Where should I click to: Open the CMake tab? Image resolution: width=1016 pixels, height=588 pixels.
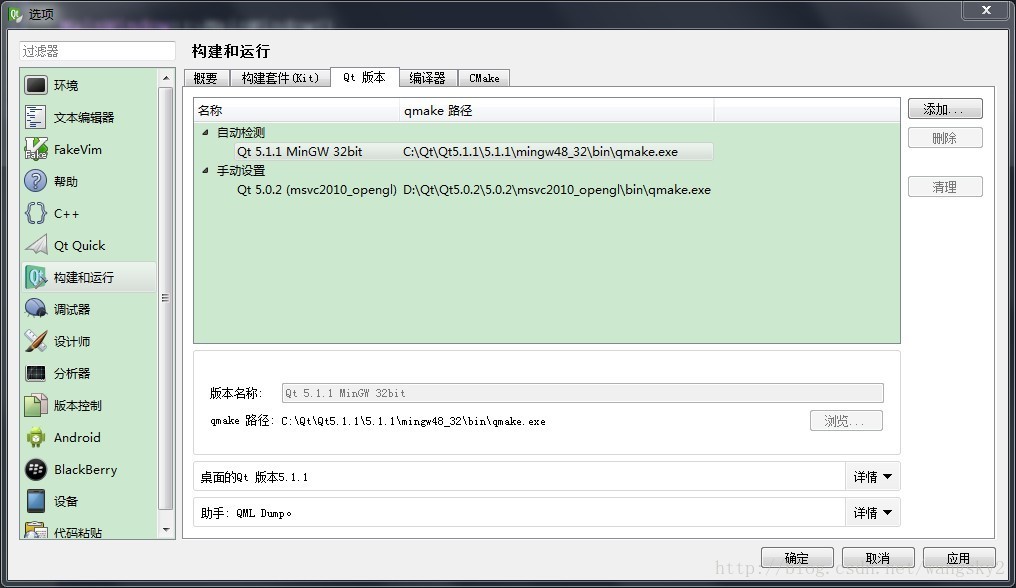pos(484,78)
